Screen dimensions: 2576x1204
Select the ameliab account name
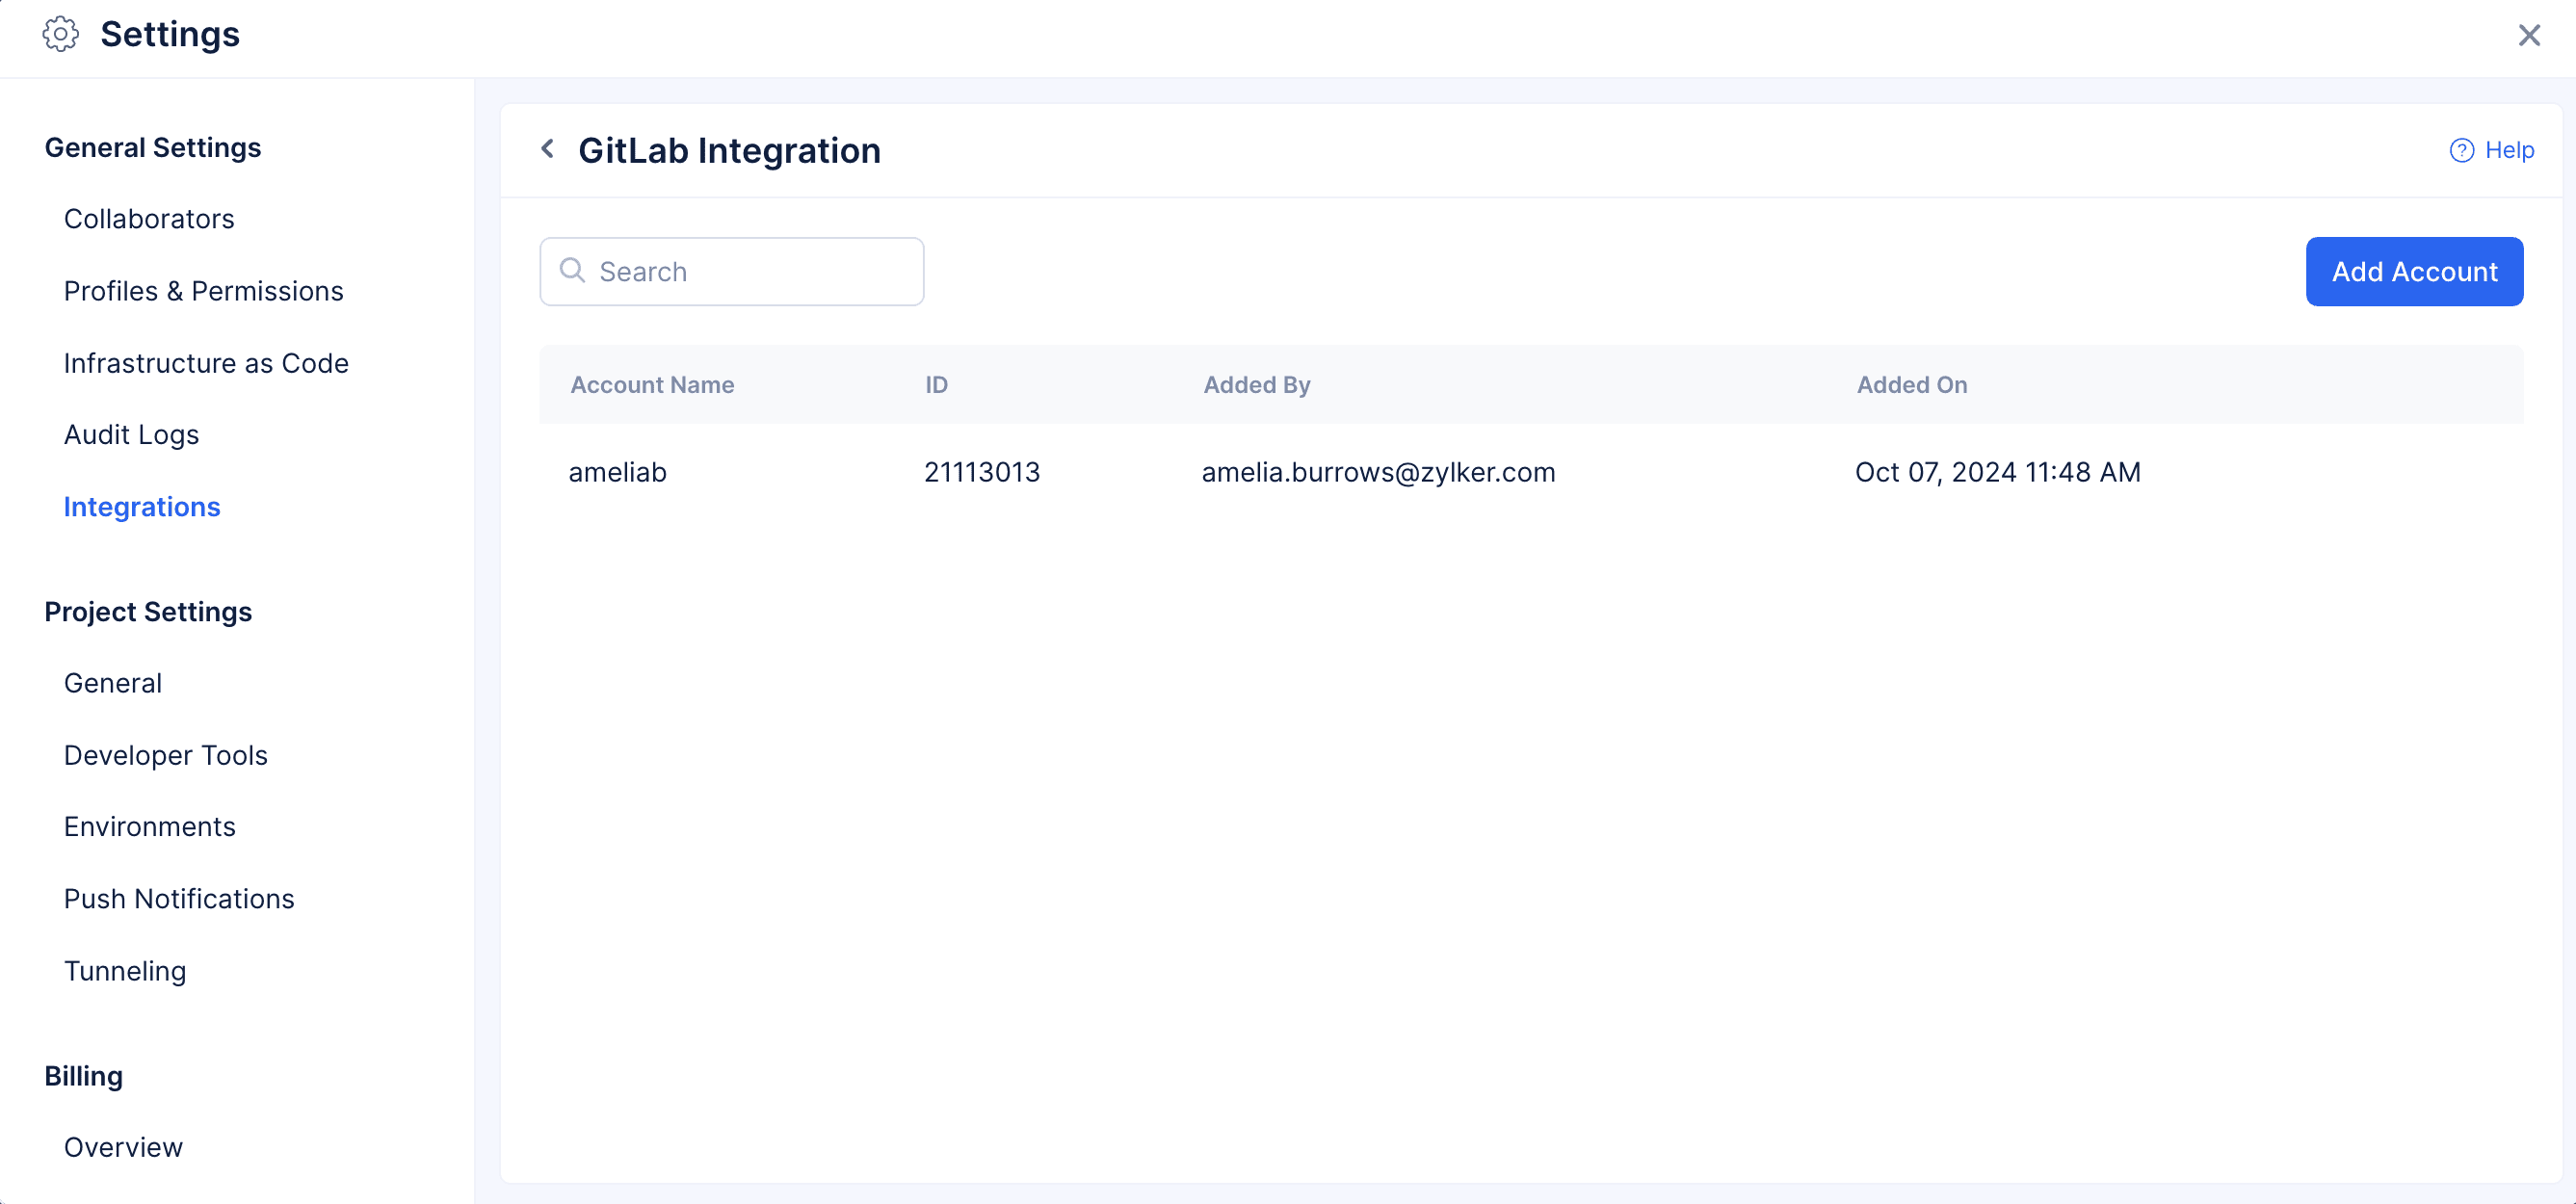617,472
